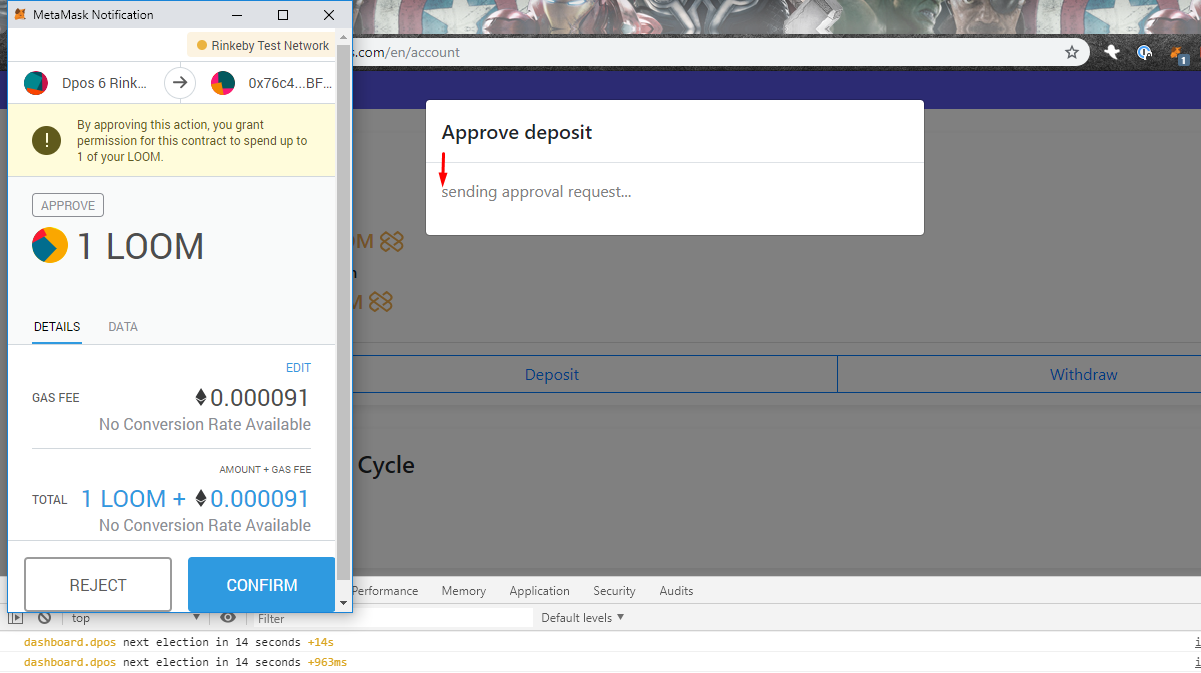
Task: Open the Rinkeby Test Network selector
Action: click(x=262, y=45)
